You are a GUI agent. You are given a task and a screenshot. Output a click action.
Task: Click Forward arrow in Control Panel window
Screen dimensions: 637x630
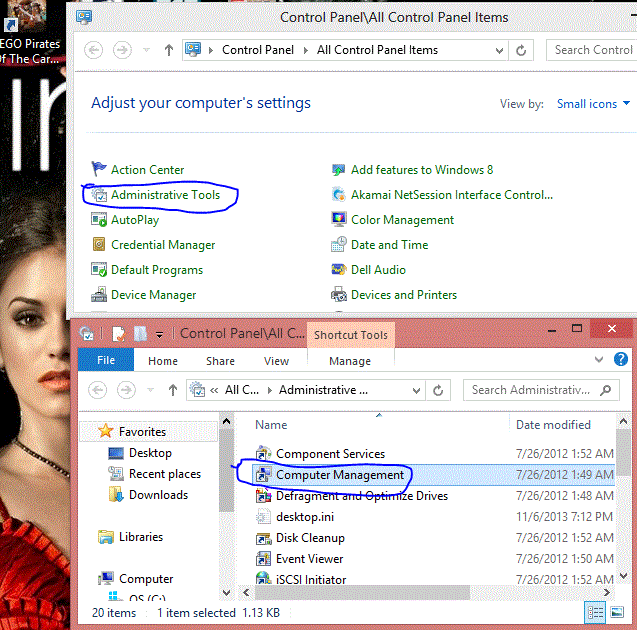click(122, 50)
